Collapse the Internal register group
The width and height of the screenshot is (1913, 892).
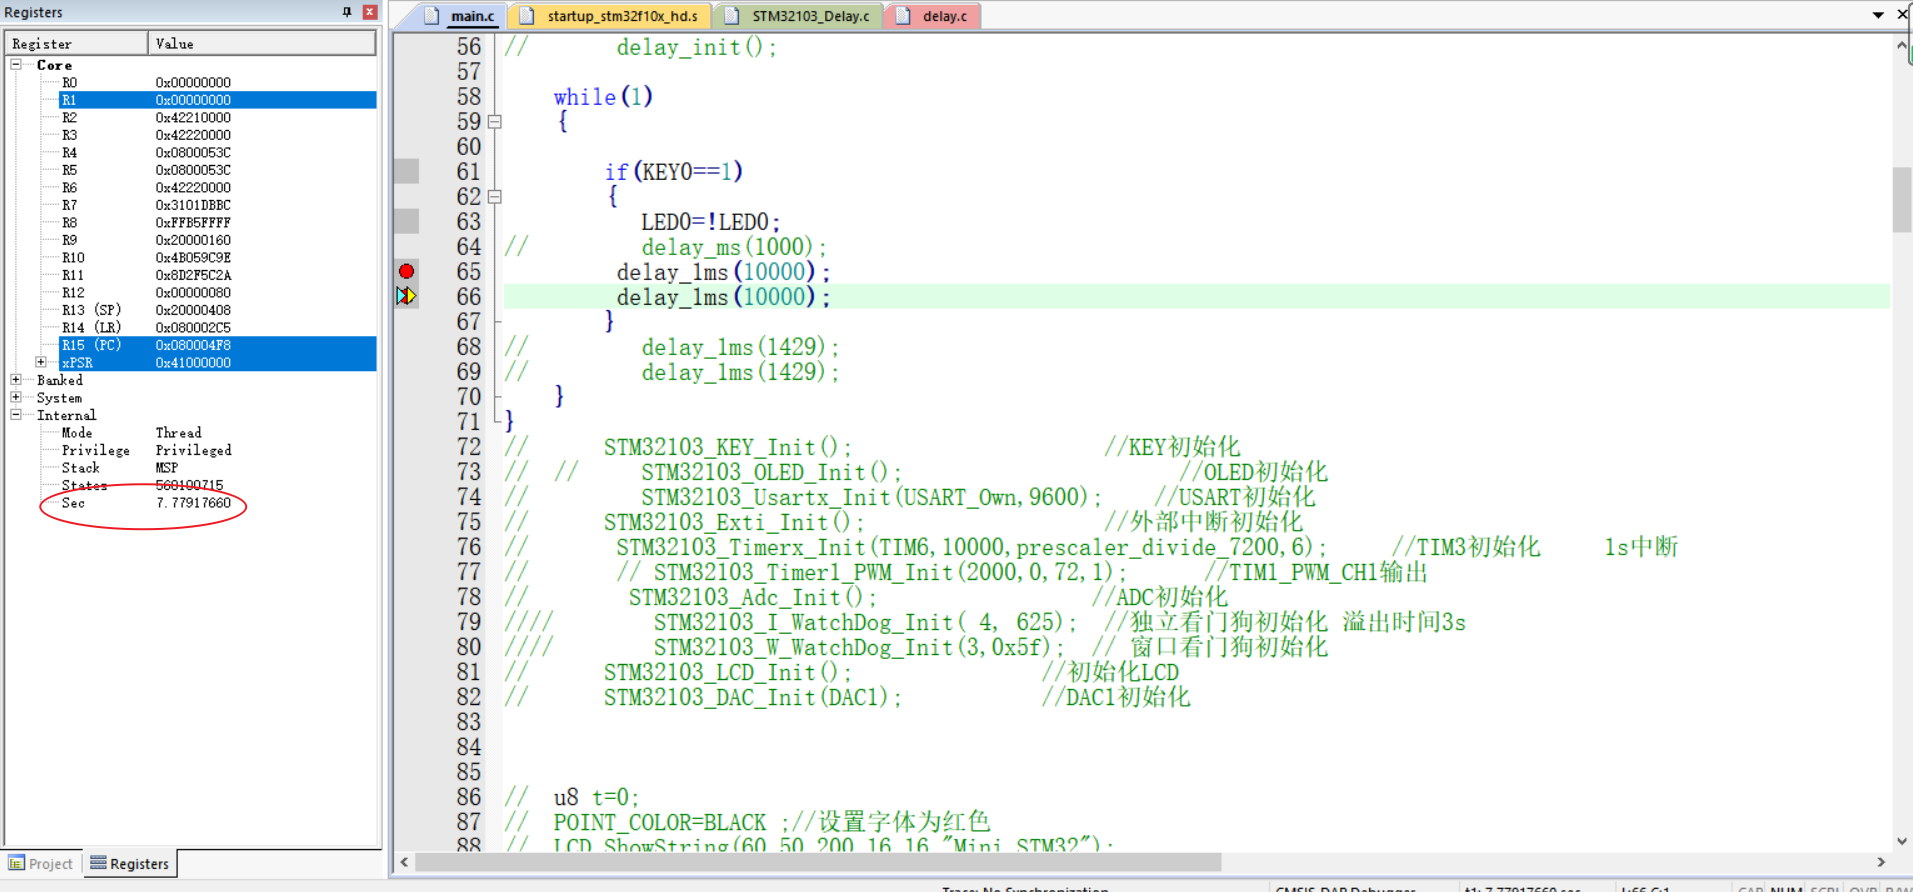click(16, 415)
